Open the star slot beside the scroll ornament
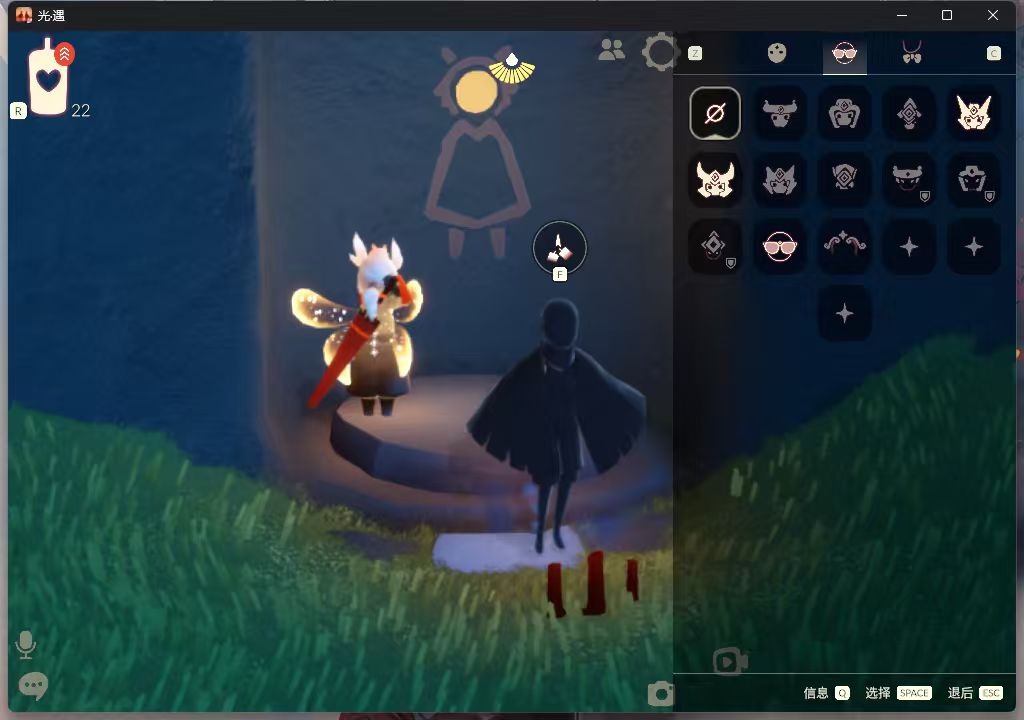The height and width of the screenshot is (720, 1024). pyautogui.click(x=909, y=246)
